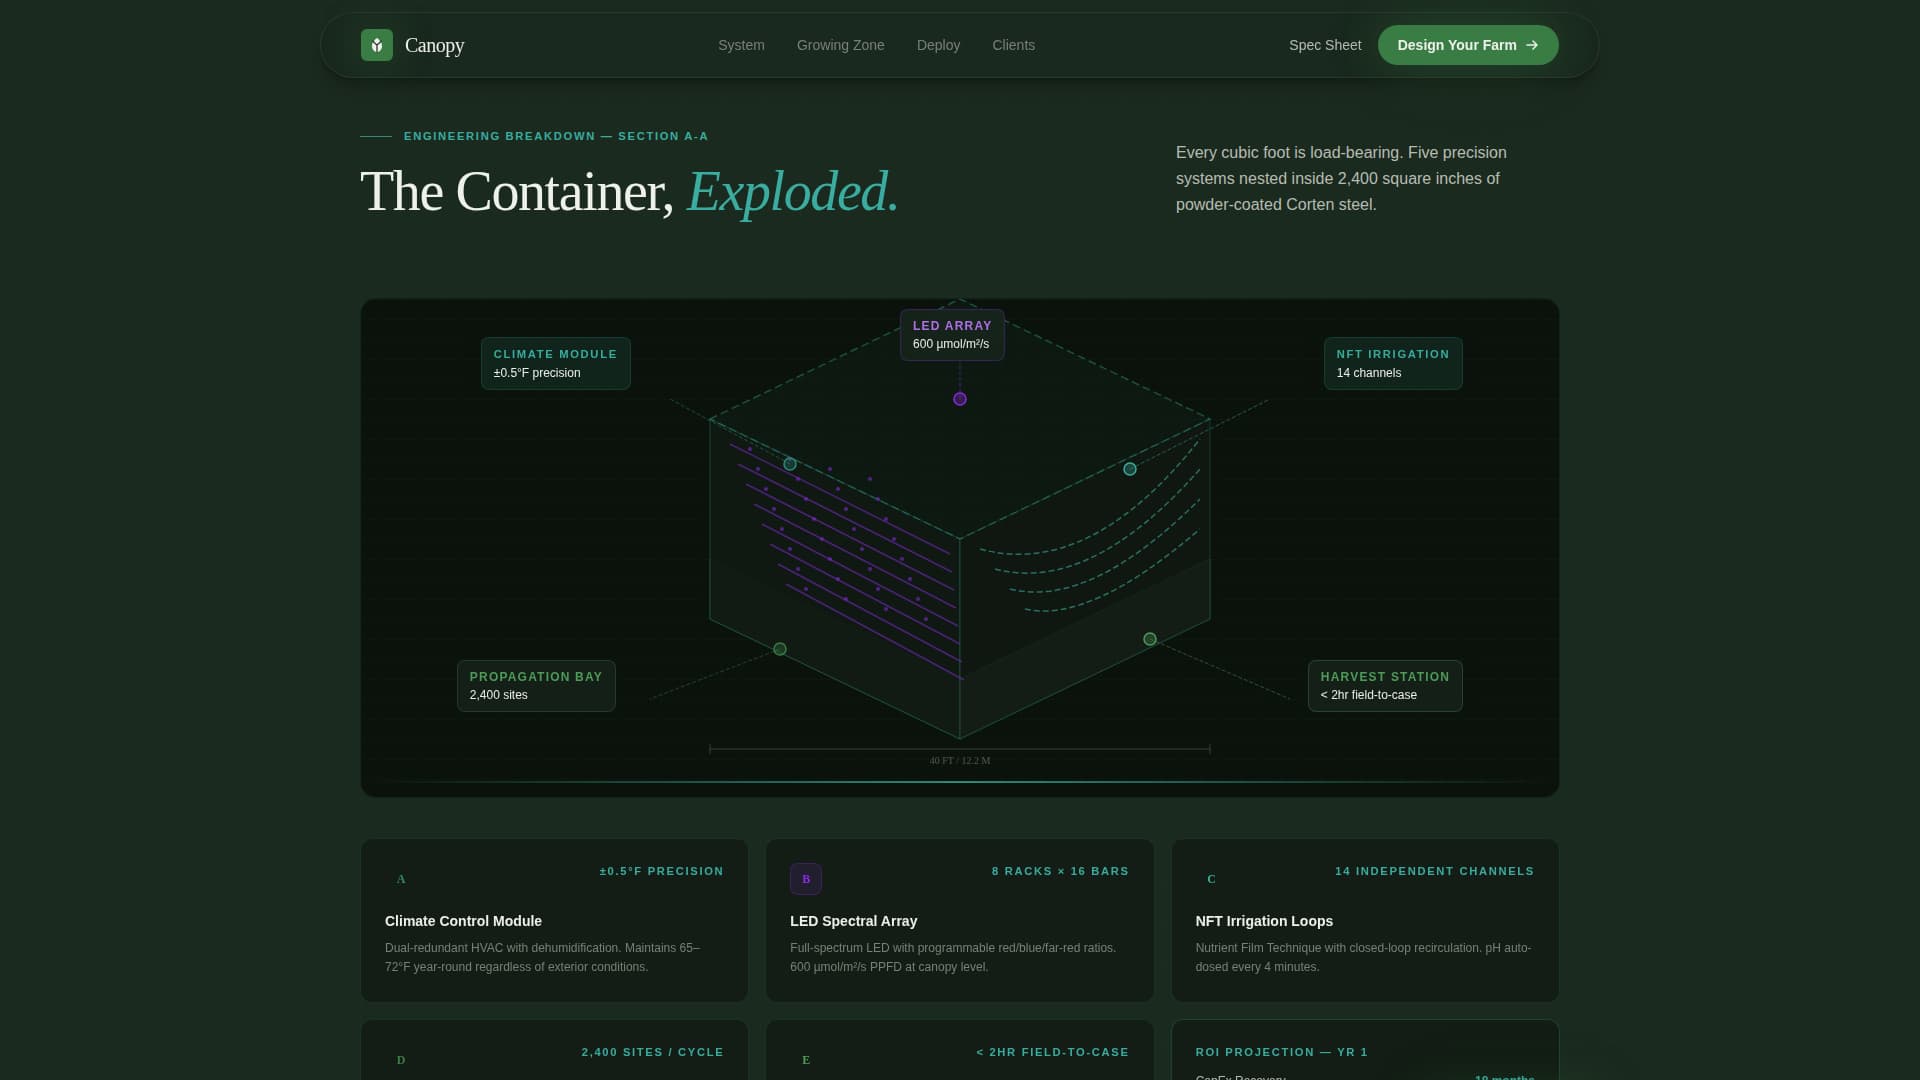1920x1080 pixels.
Task: Click the letter A badge icon
Action: (401, 879)
